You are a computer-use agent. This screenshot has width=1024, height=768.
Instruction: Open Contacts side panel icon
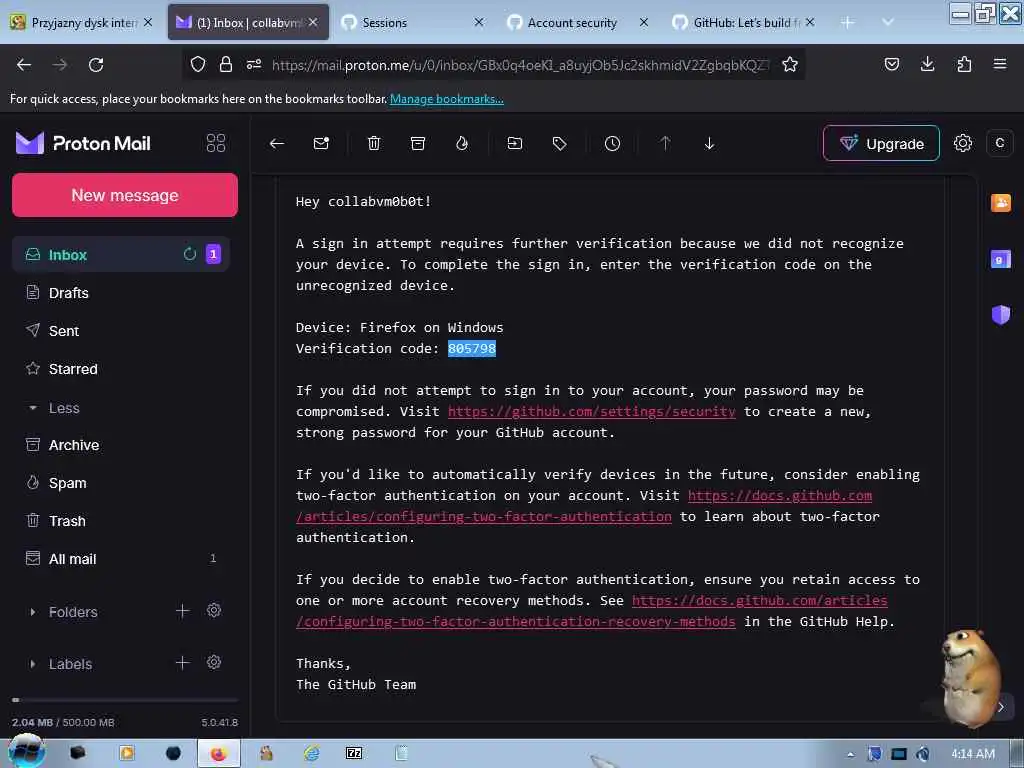(x=1000, y=203)
